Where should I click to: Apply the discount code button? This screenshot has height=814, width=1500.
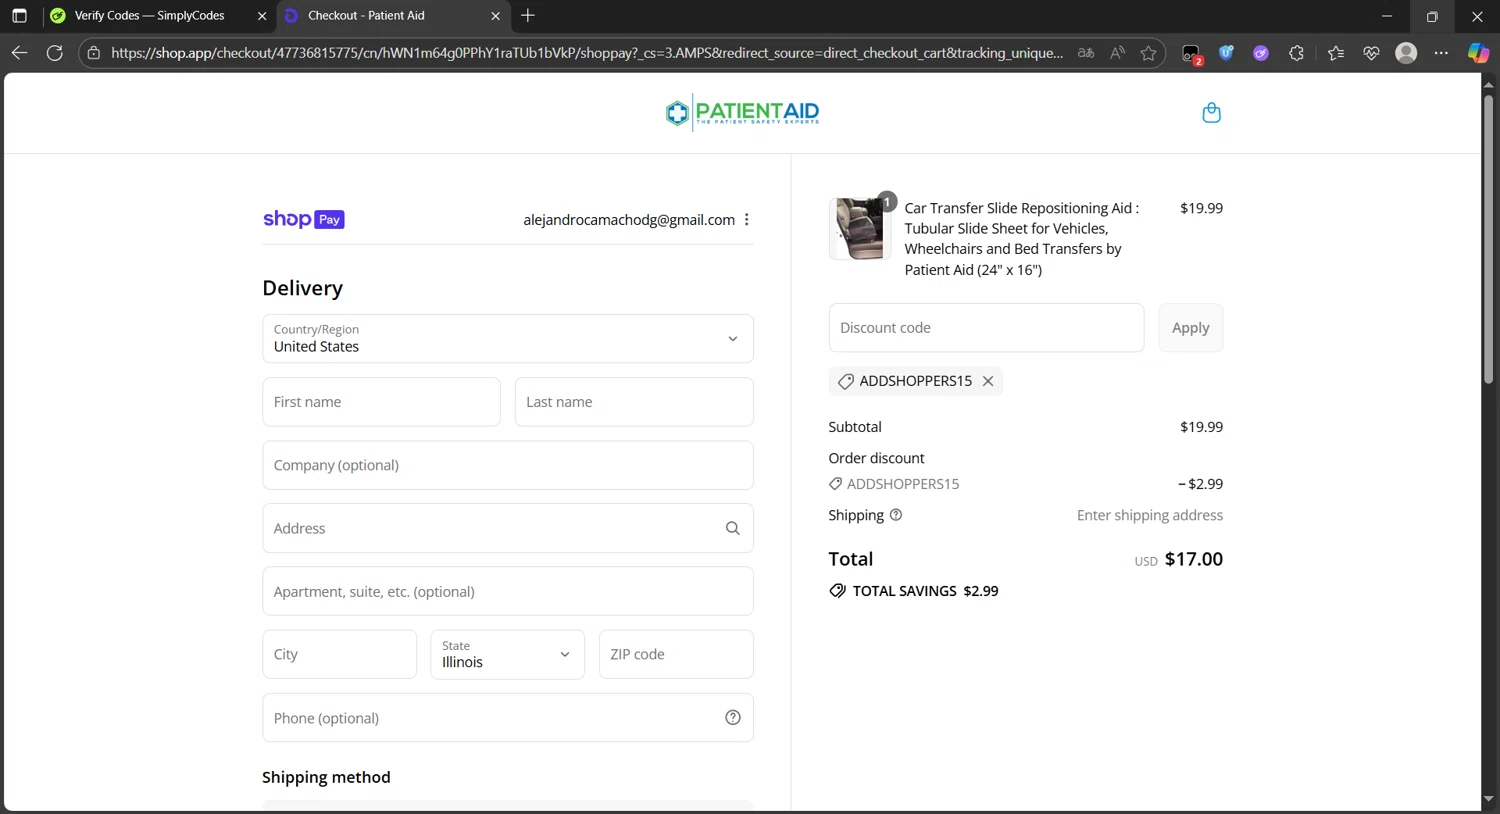(x=1190, y=328)
